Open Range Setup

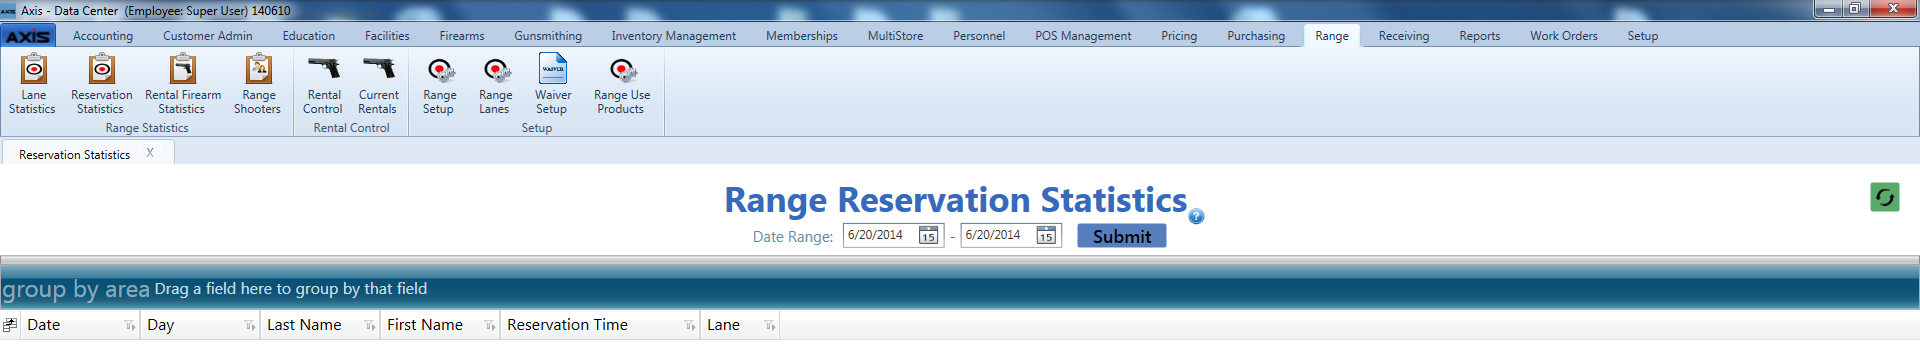click(439, 84)
